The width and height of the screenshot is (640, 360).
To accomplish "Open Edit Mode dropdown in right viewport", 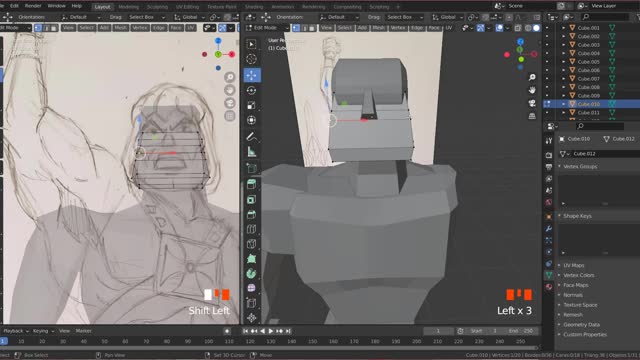I will [268, 28].
